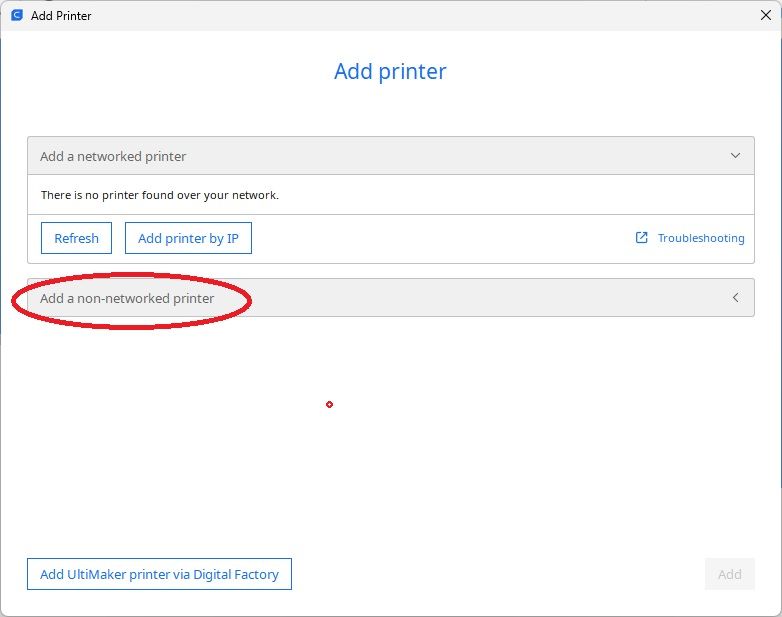Image resolution: width=782 pixels, height=617 pixels.
Task: Open the Add a networked printer header
Action: click(391, 156)
